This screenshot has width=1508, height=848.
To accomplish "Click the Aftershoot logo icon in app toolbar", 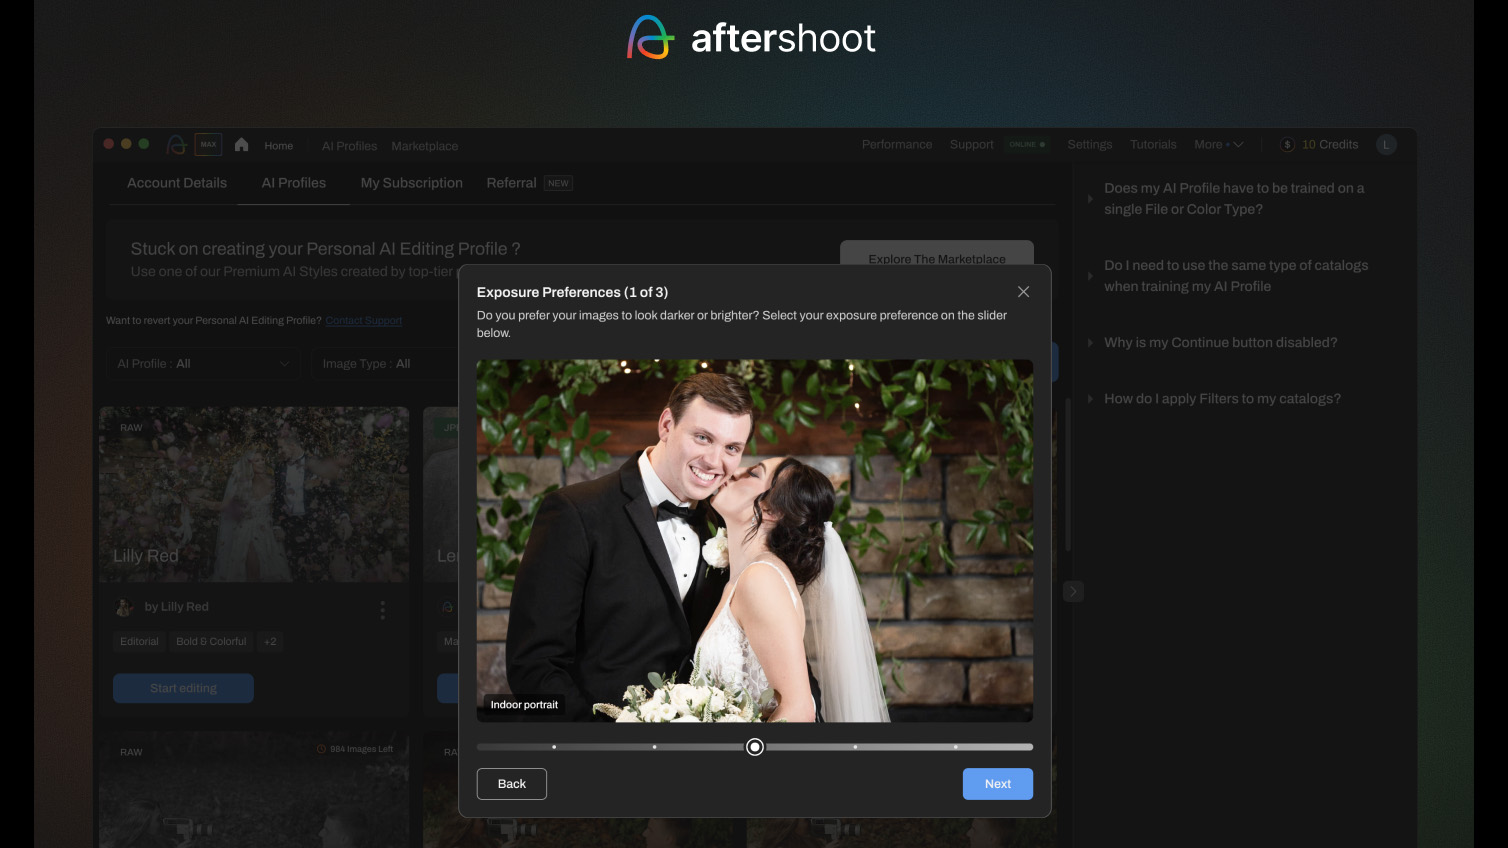I will [176, 145].
